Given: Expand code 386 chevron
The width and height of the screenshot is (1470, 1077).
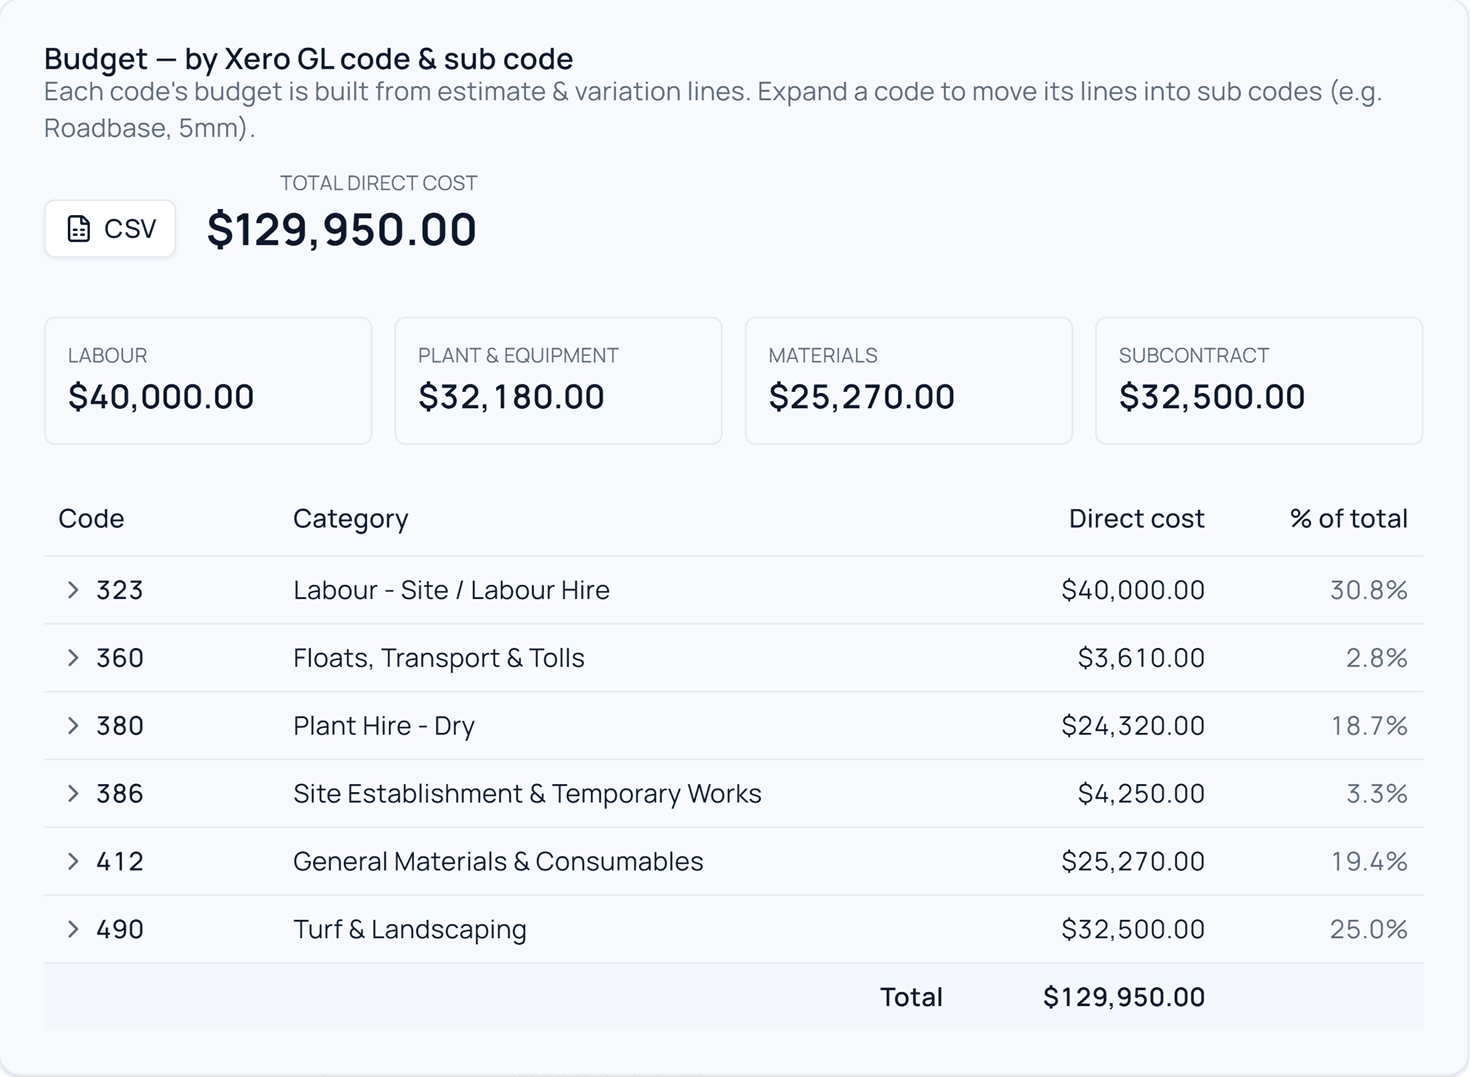Looking at the screenshot, I should 73,794.
